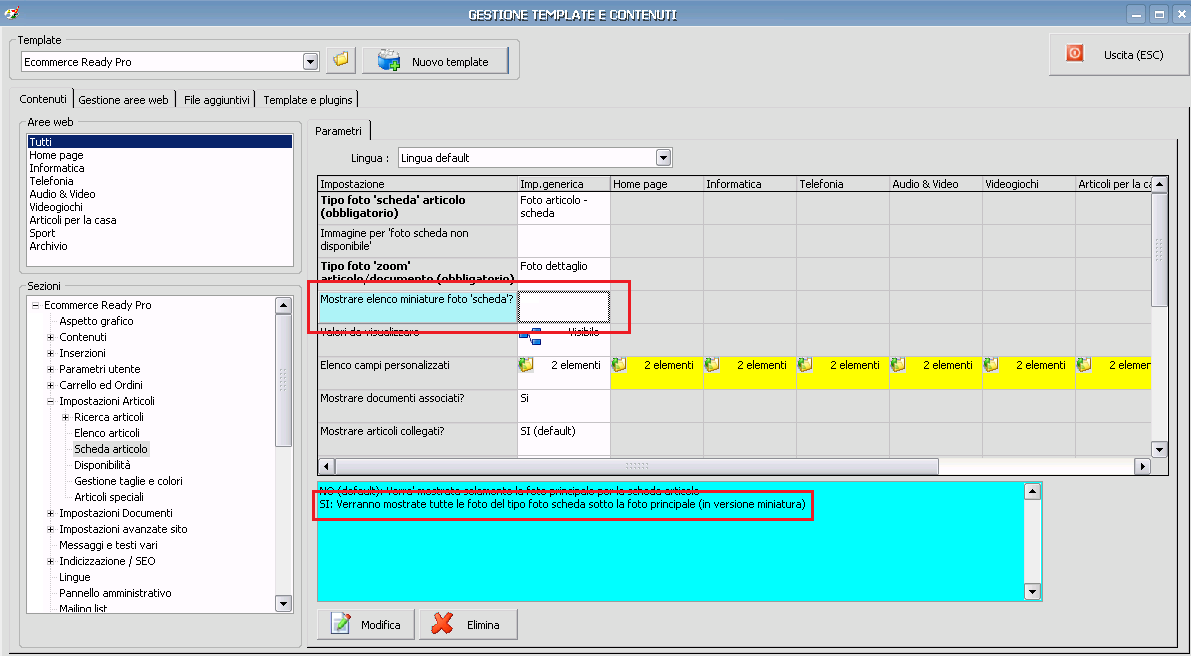The image size is (1191, 656).
Task: Select Lingue tree item
Action: tap(74, 577)
